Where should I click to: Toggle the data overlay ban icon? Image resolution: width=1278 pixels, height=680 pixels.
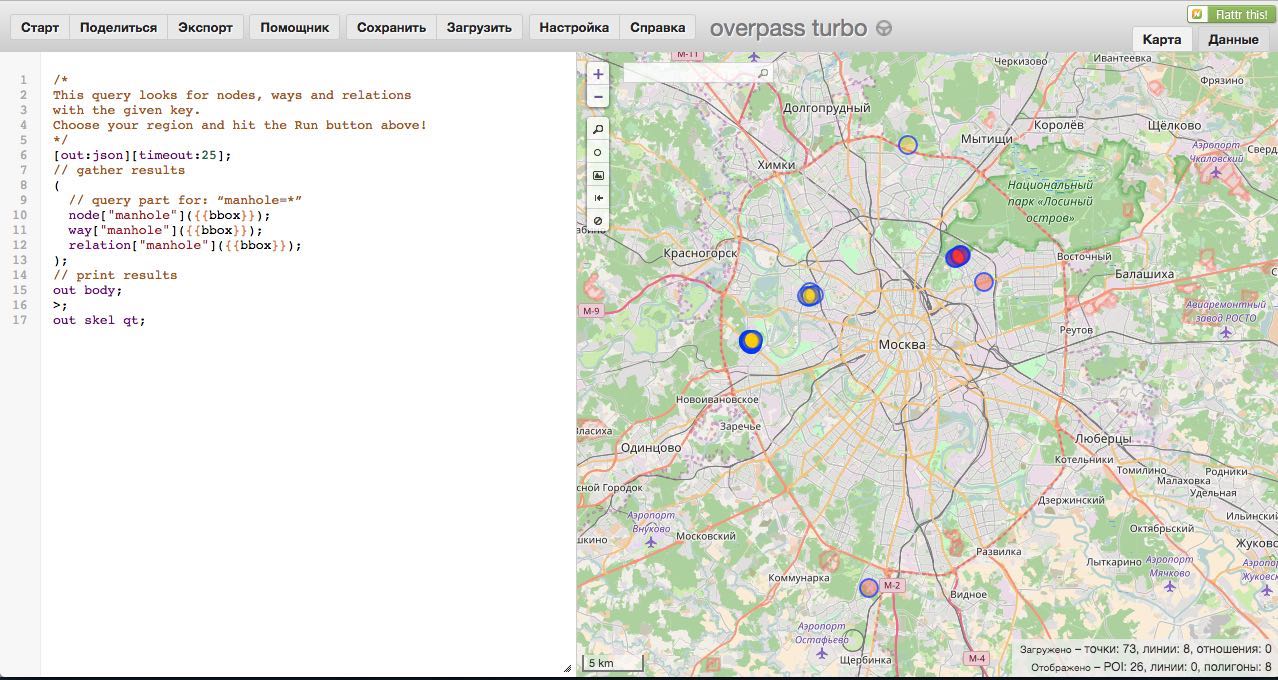pos(598,220)
